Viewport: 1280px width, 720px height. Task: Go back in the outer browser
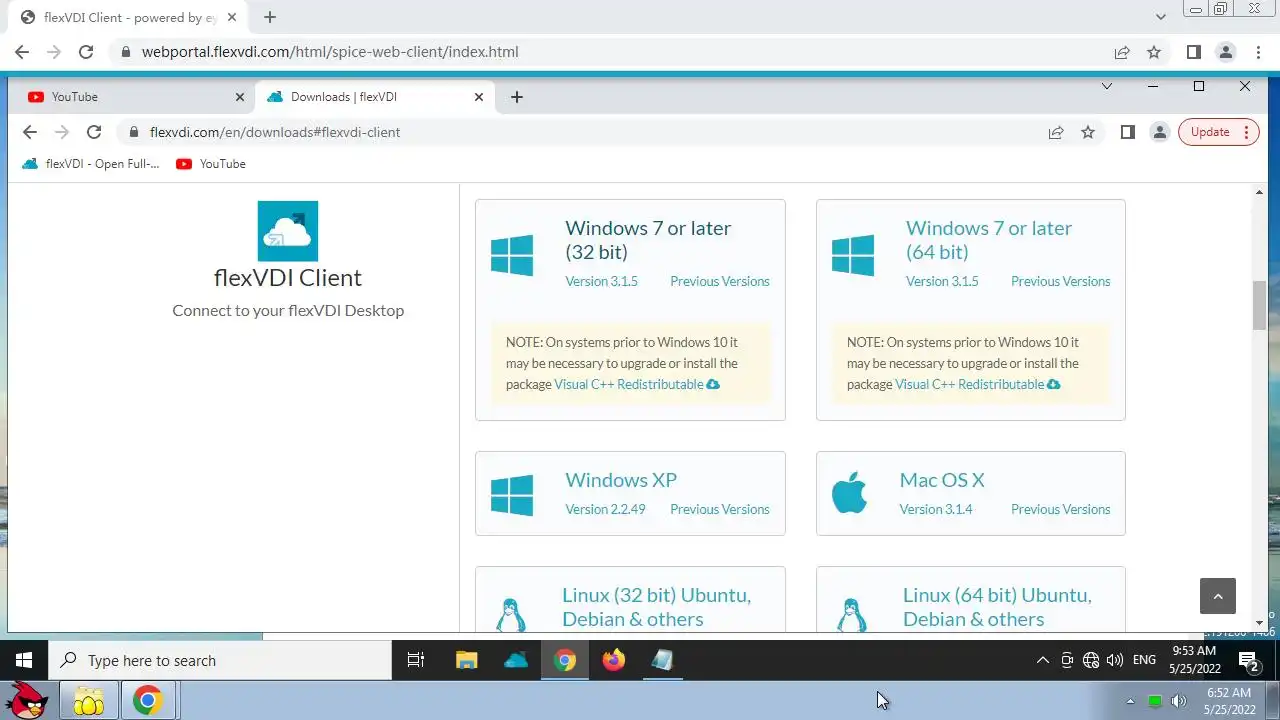[22, 52]
